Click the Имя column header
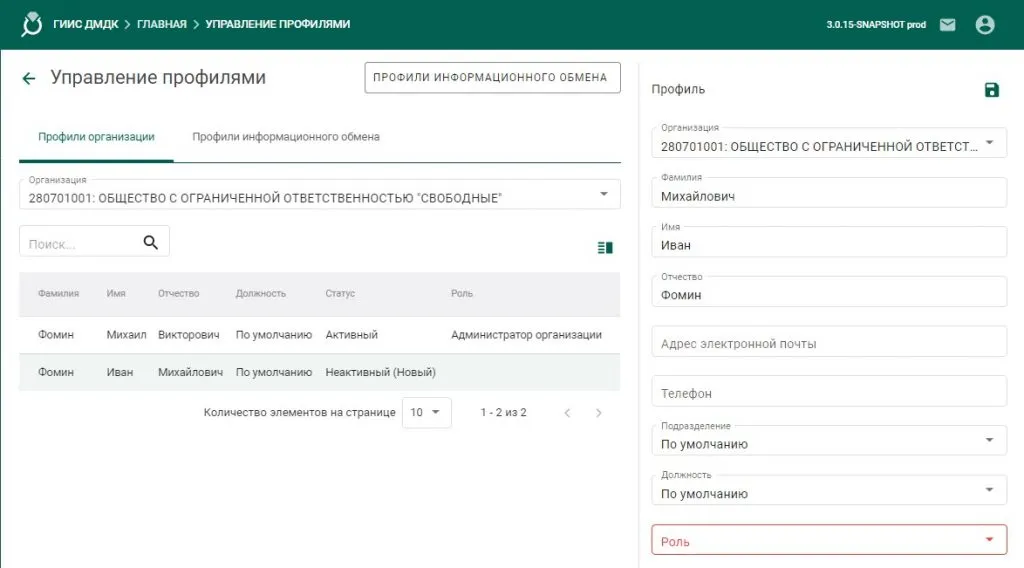The height and width of the screenshot is (568, 1024). (116, 294)
